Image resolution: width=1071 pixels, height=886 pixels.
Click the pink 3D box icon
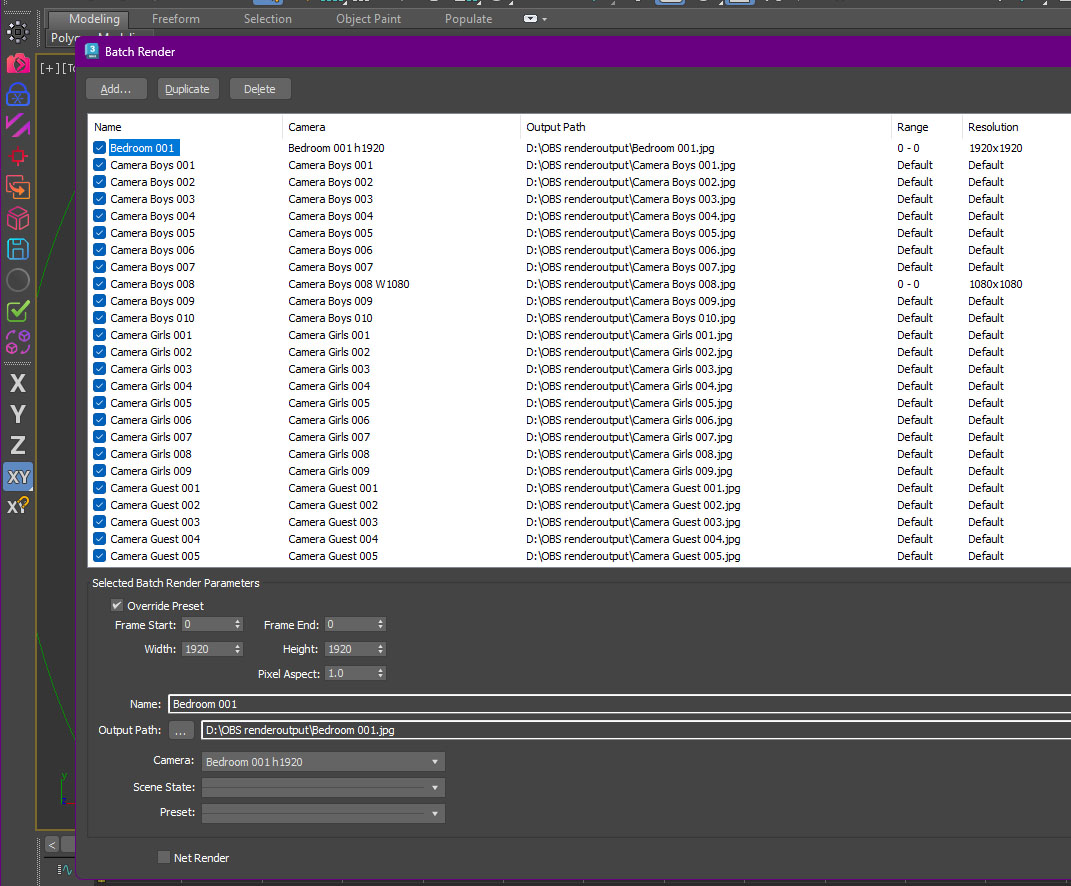point(18,218)
